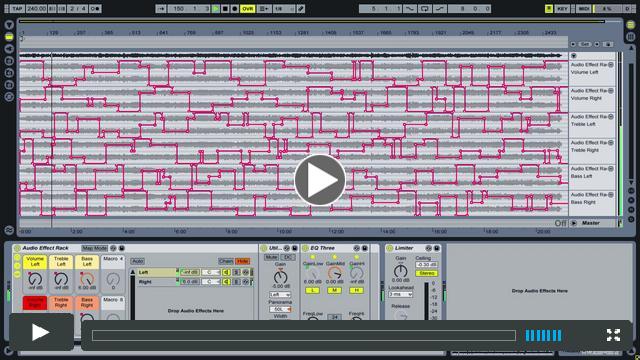Click the CPU load percentage meter
The width and height of the screenshot is (640, 360).
coord(607,9)
